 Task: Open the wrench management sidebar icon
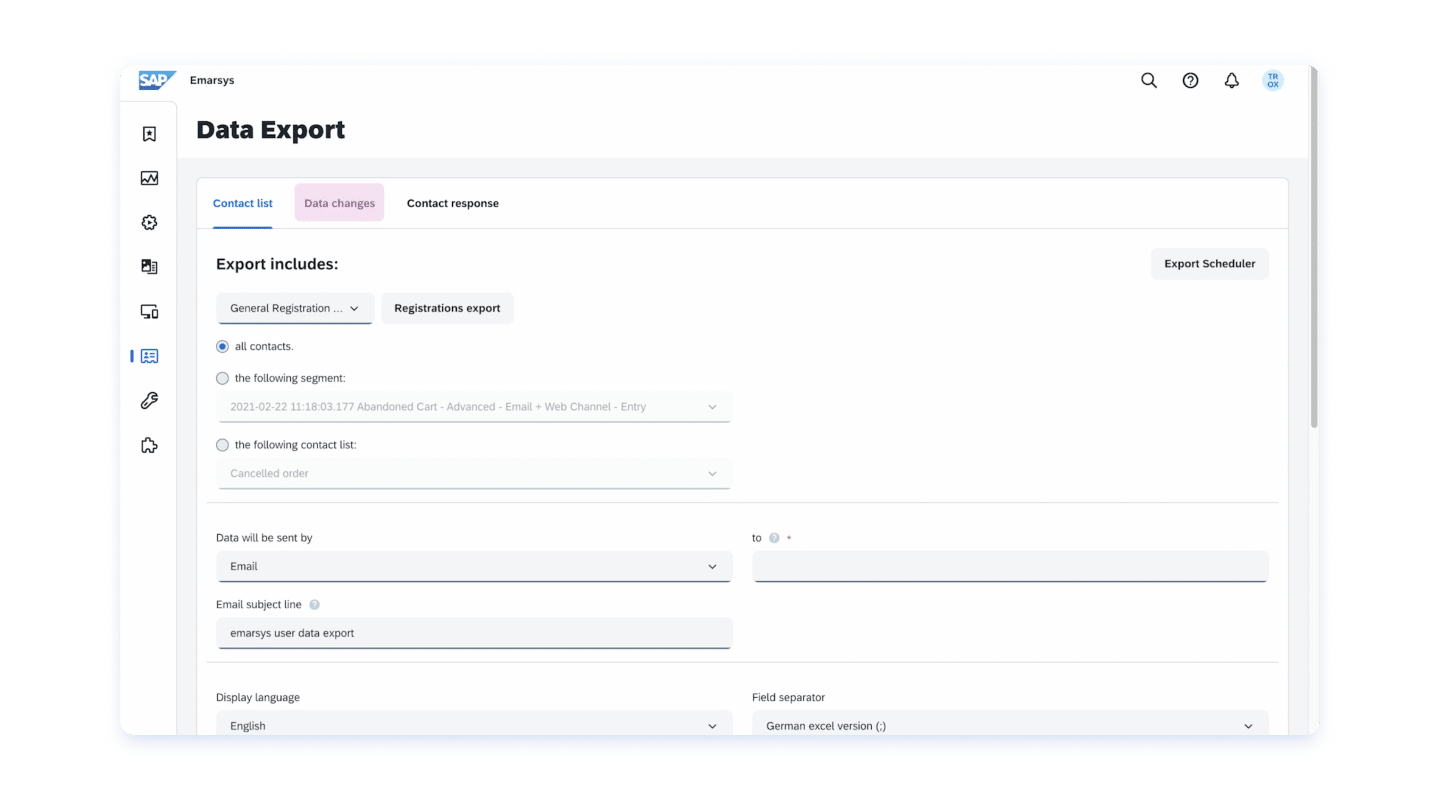[x=149, y=401]
